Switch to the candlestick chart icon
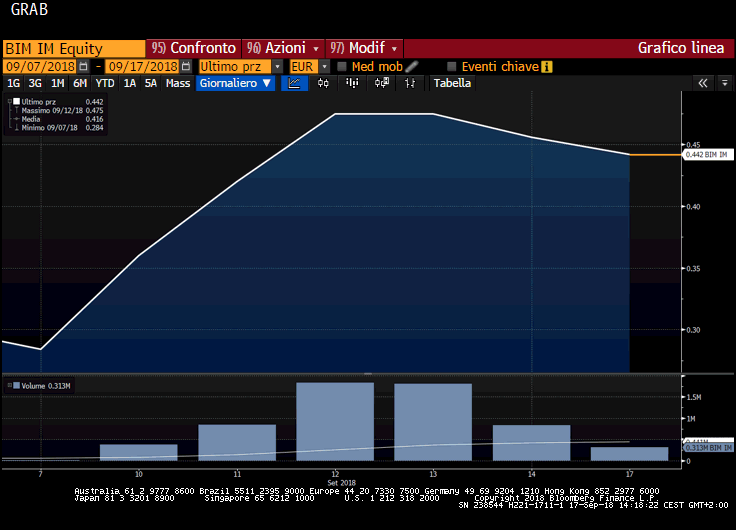 [323, 84]
